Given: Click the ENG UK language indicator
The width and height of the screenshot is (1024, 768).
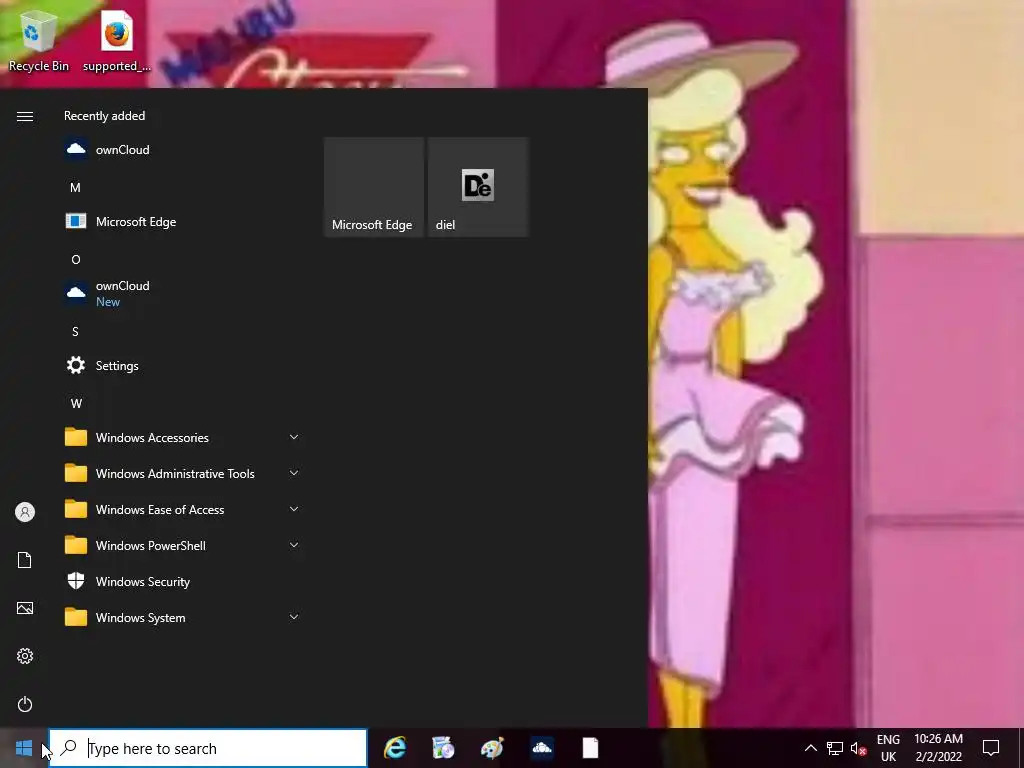Looking at the screenshot, I should [x=888, y=748].
